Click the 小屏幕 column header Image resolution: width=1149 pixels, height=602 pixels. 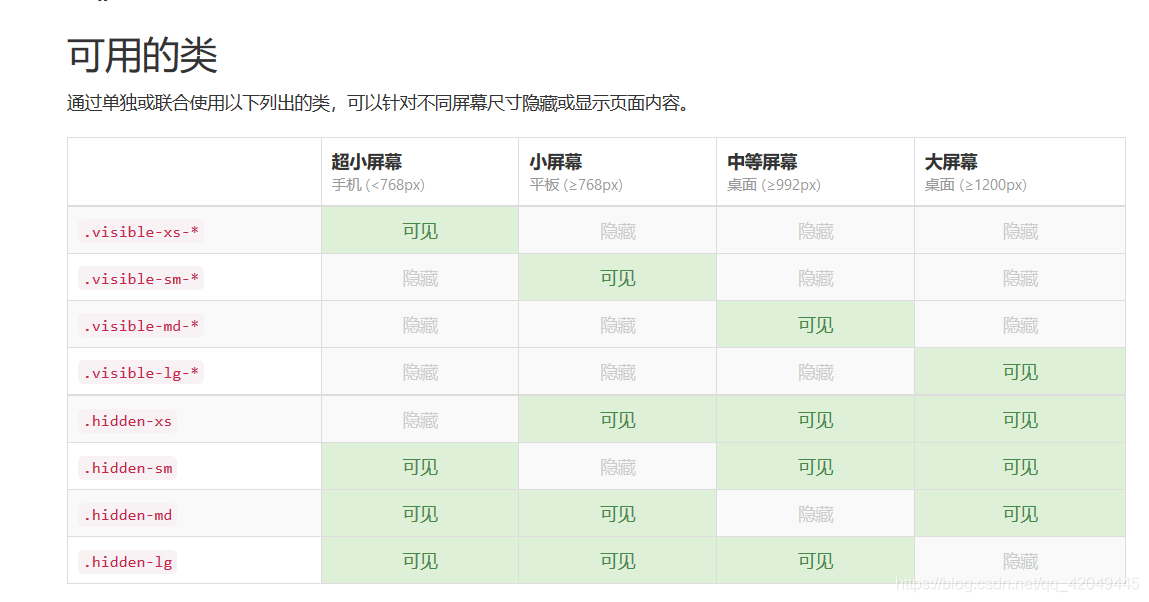[618, 172]
